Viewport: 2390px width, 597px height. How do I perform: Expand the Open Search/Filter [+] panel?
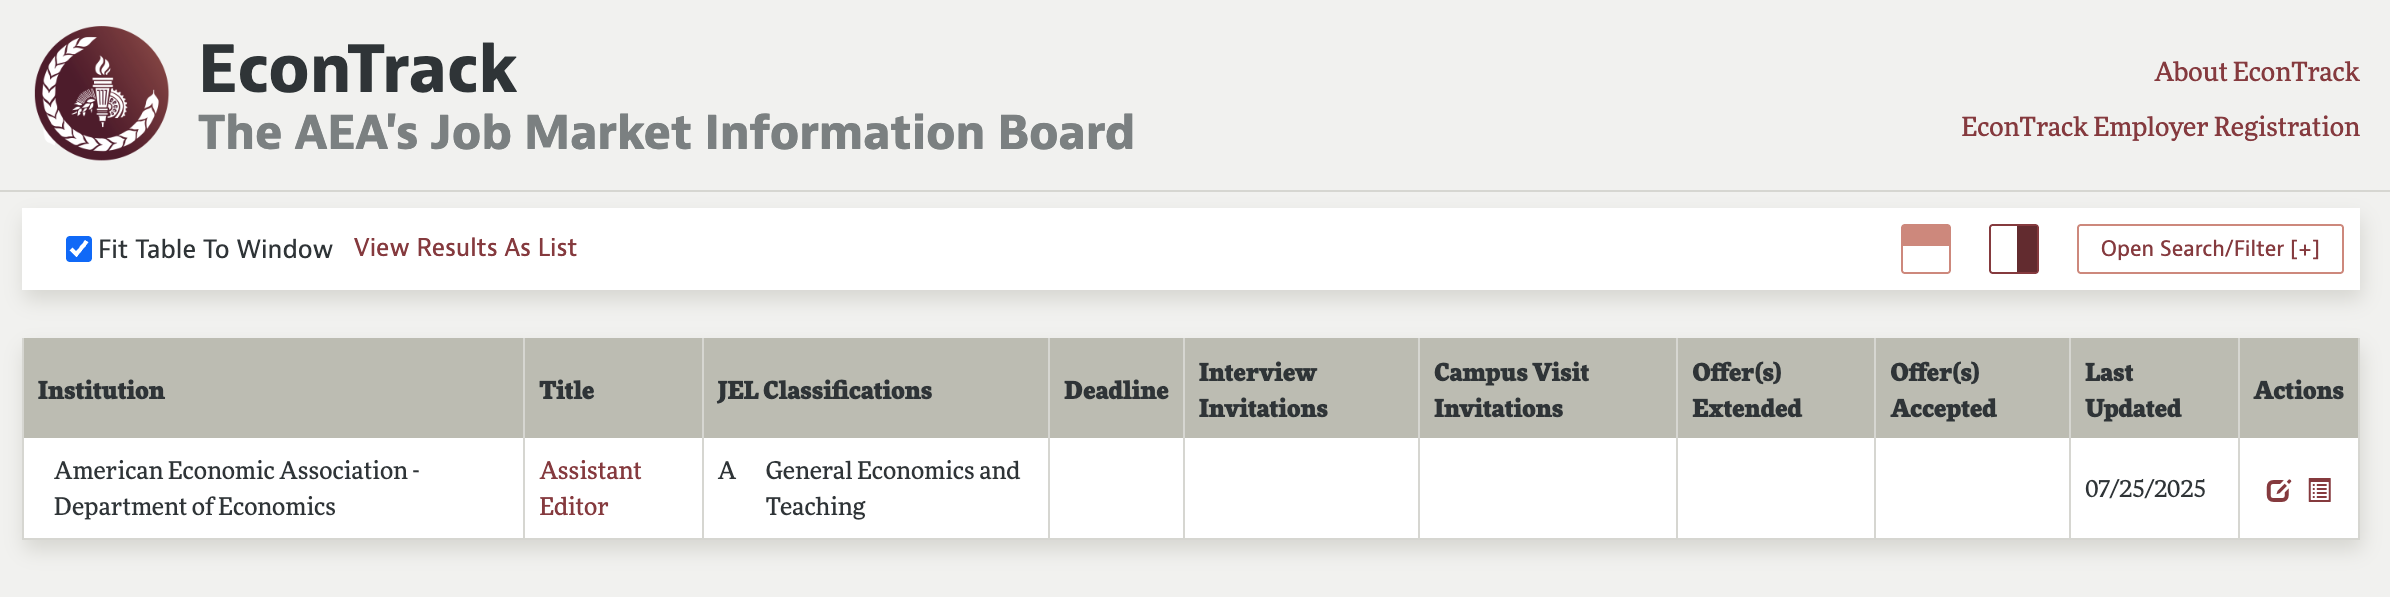tap(2209, 249)
